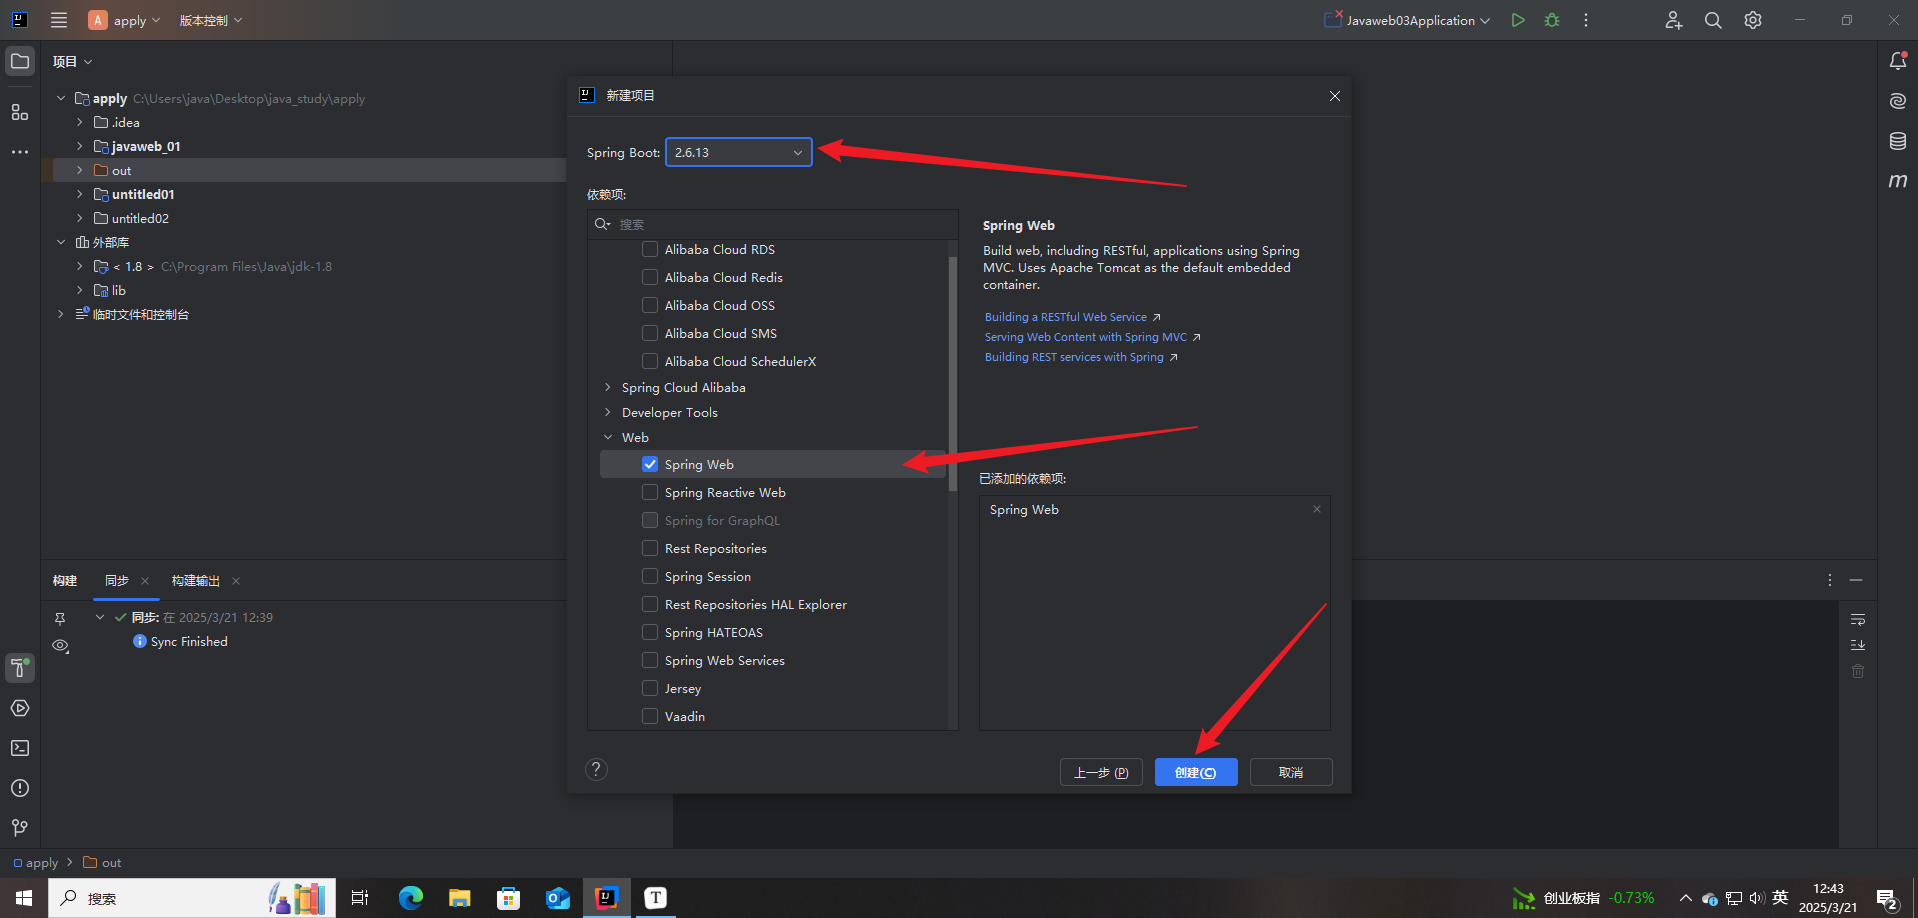Open the version control (版本控制) menu
This screenshot has width=1918, height=918.
(211, 20)
